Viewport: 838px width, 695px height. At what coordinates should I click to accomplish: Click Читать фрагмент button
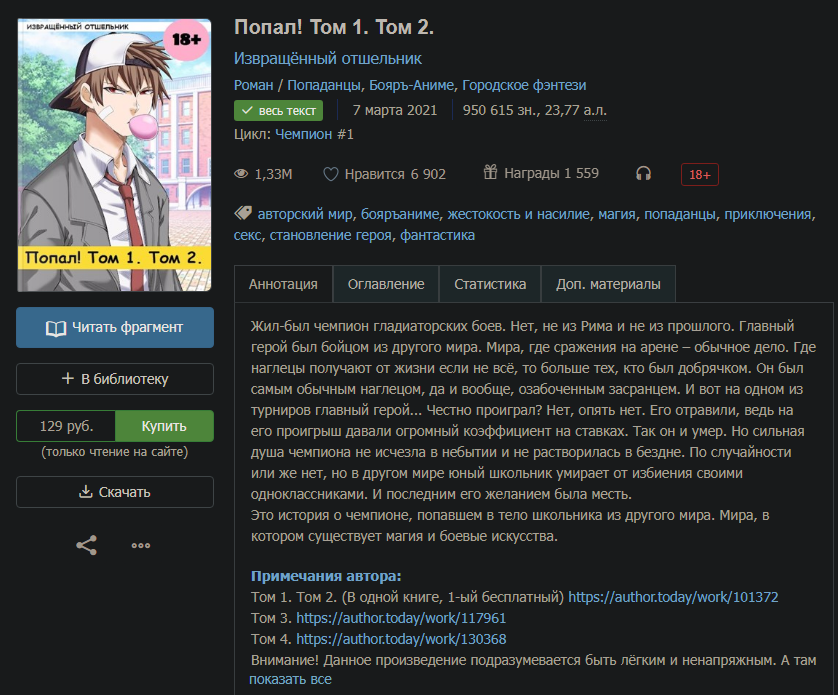pyautogui.click(x=115, y=327)
